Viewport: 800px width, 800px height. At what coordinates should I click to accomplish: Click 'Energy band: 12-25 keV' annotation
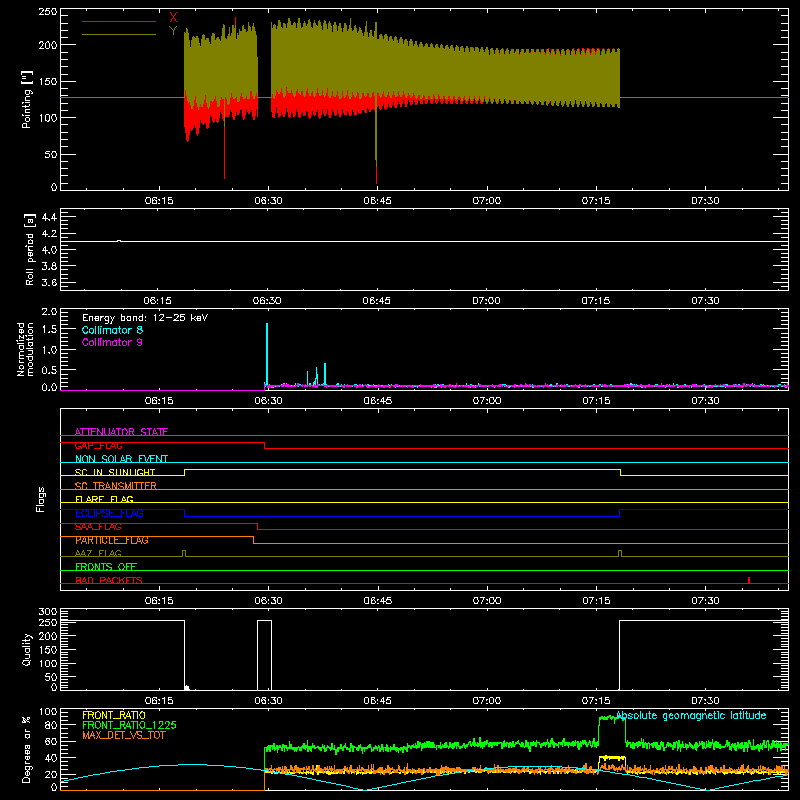(145, 318)
